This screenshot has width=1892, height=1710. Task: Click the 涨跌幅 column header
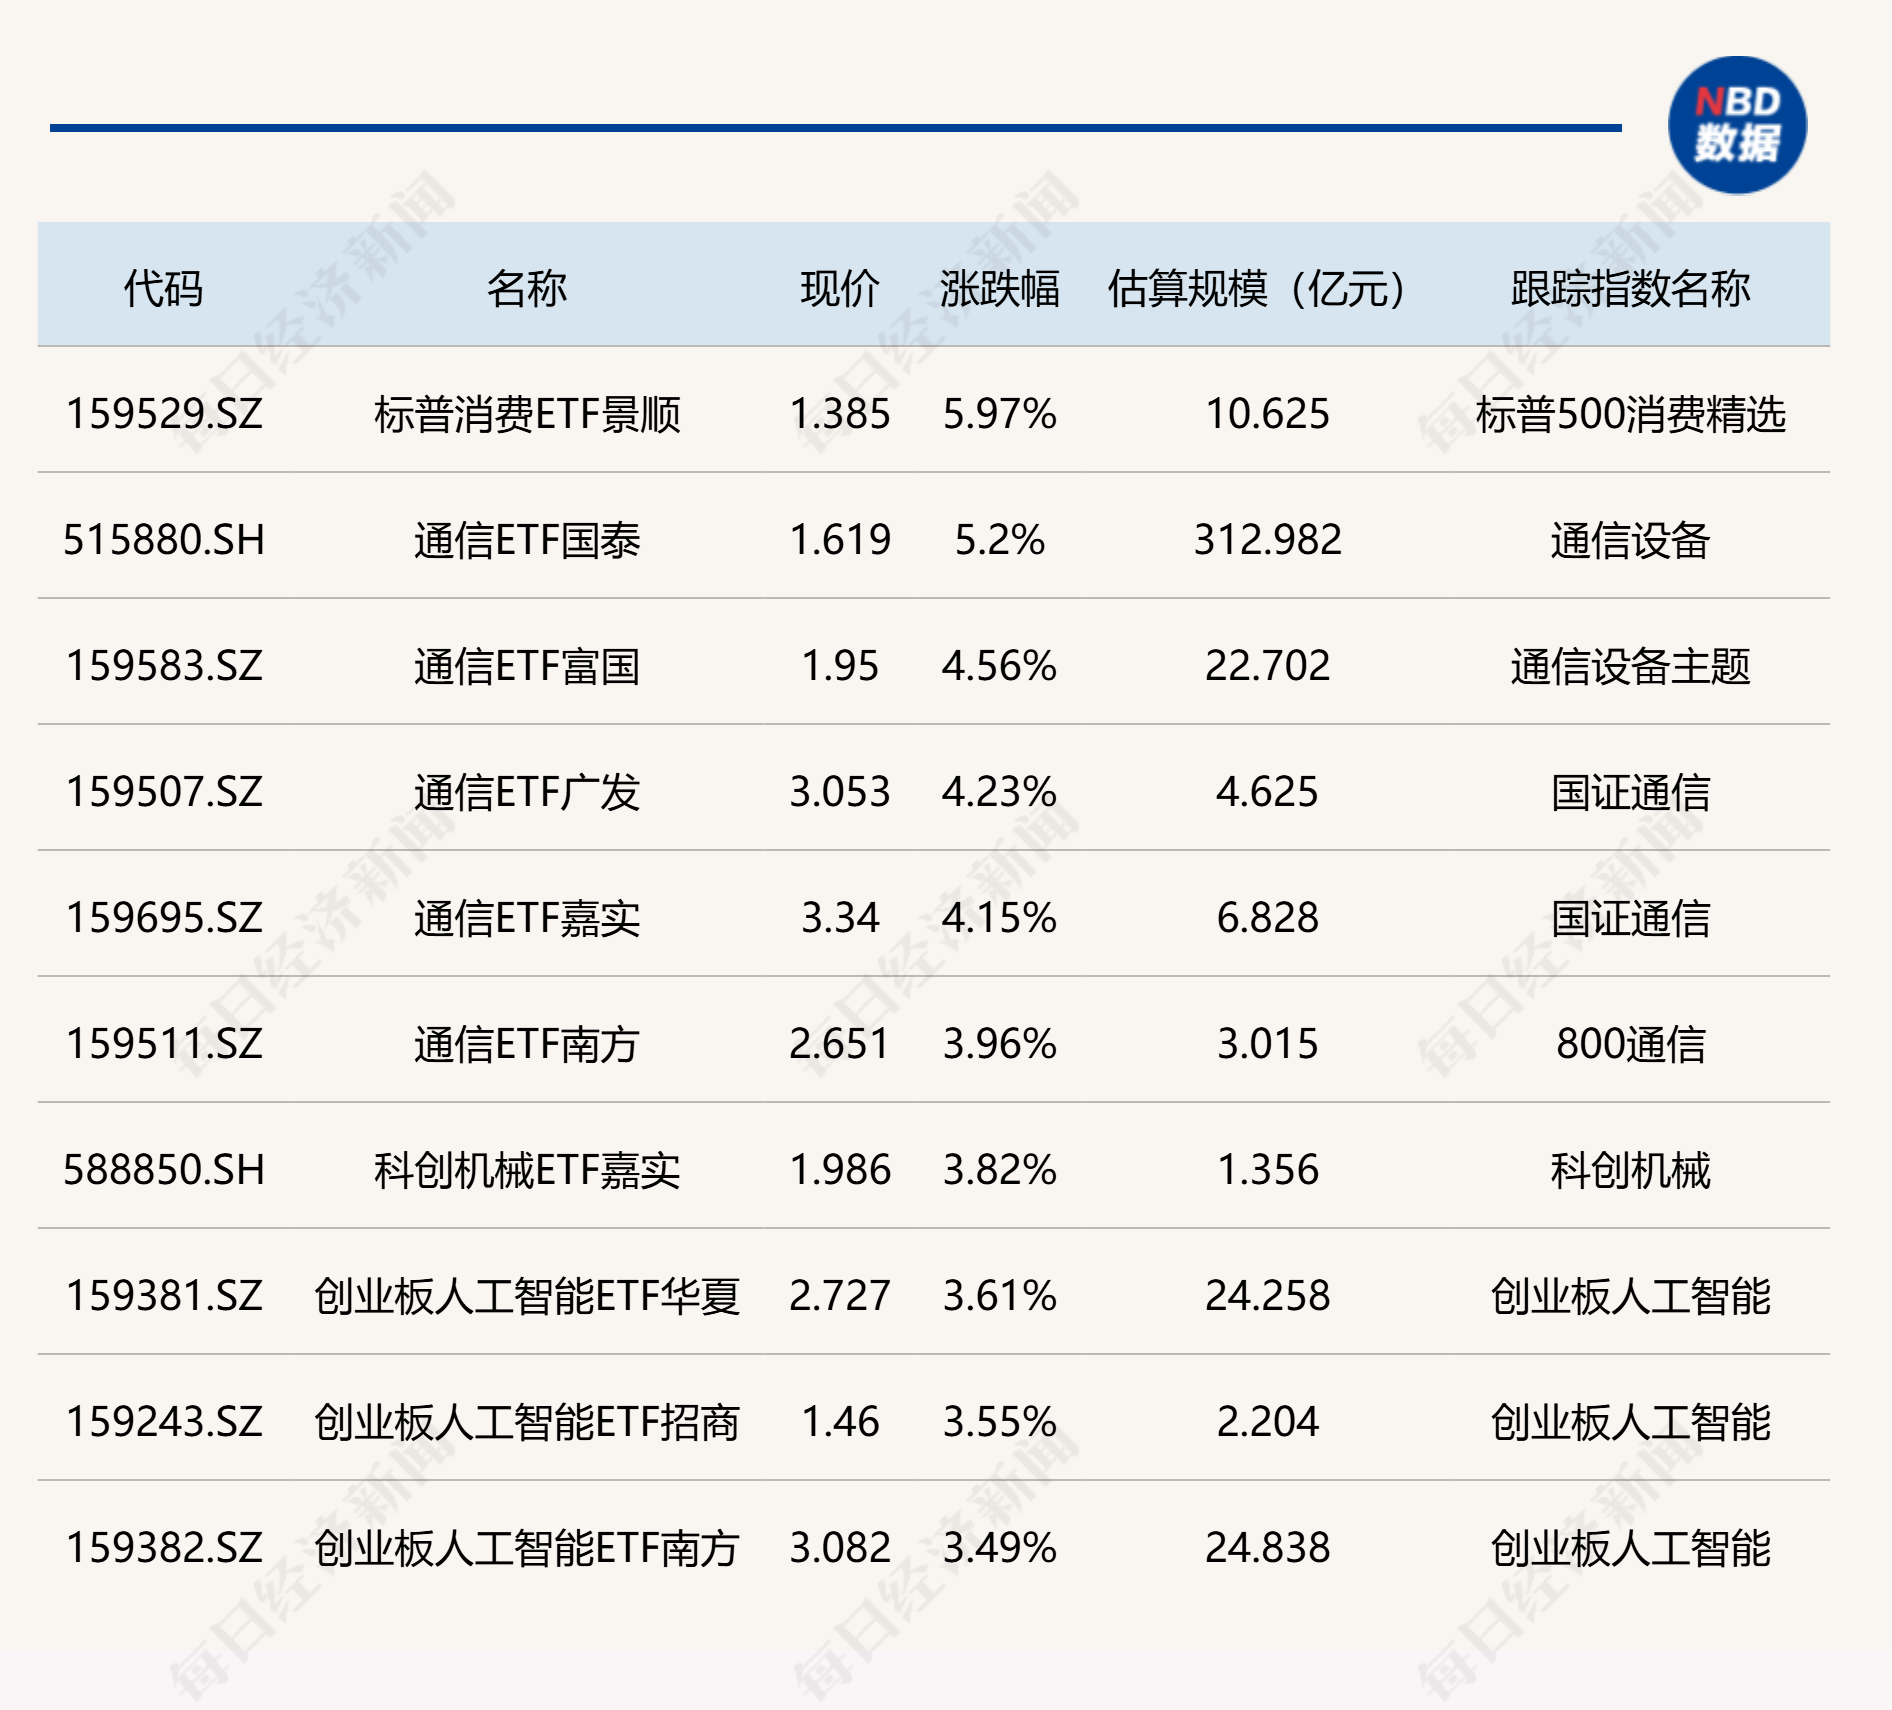1000,289
